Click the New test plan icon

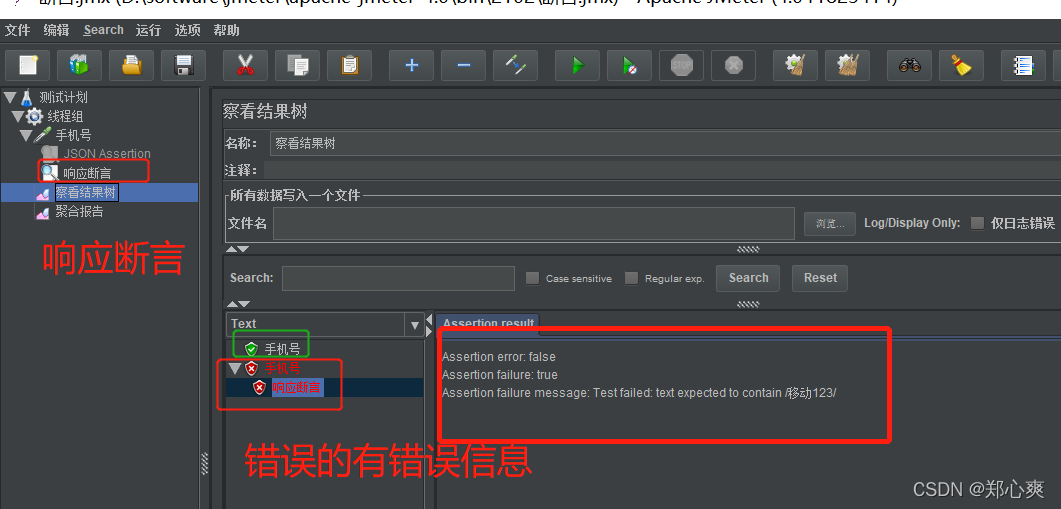click(x=28, y=65)
